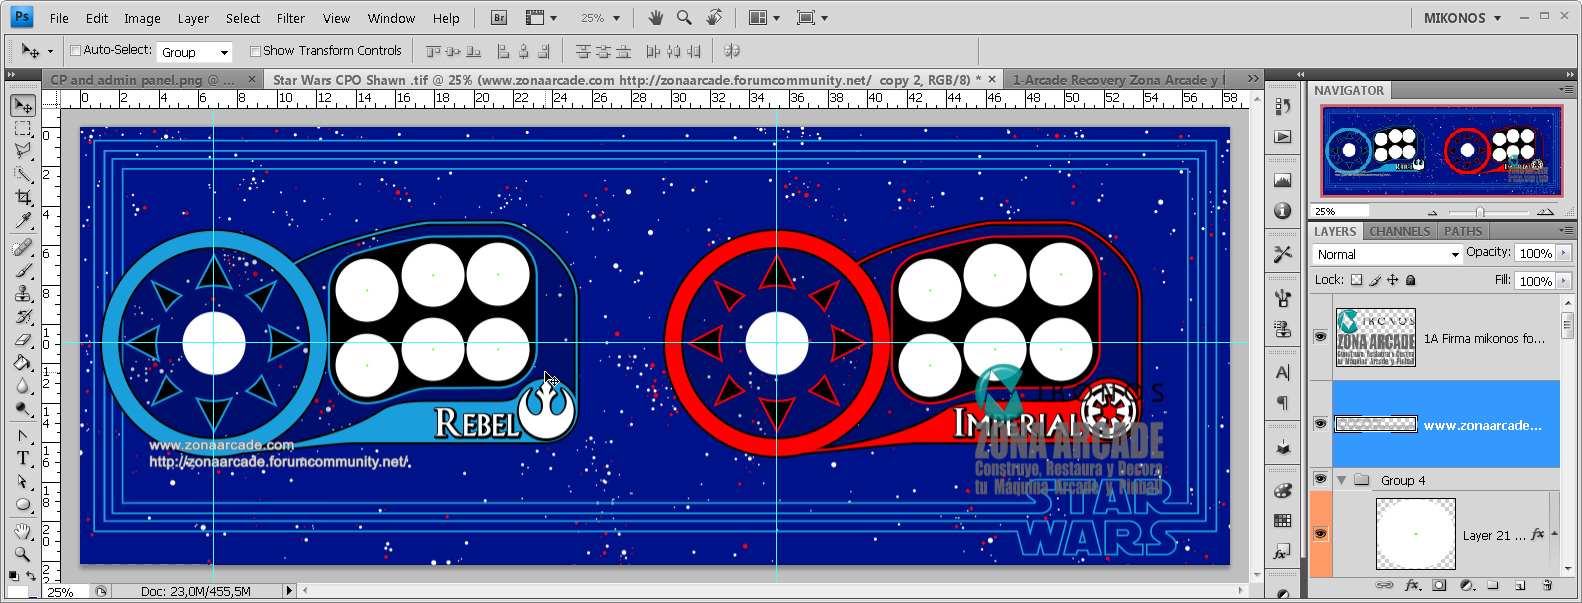Select the Crop tool
1582x603 pixels.
(x=23, y=197)
